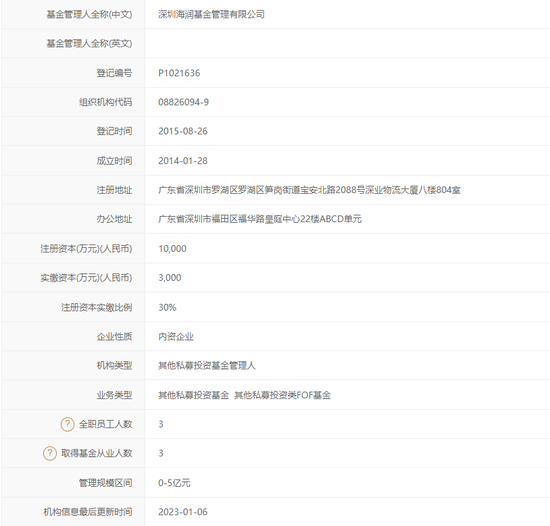
Task: Select company name 深圳海润基金管理有限公司
Action: (211, 14)
